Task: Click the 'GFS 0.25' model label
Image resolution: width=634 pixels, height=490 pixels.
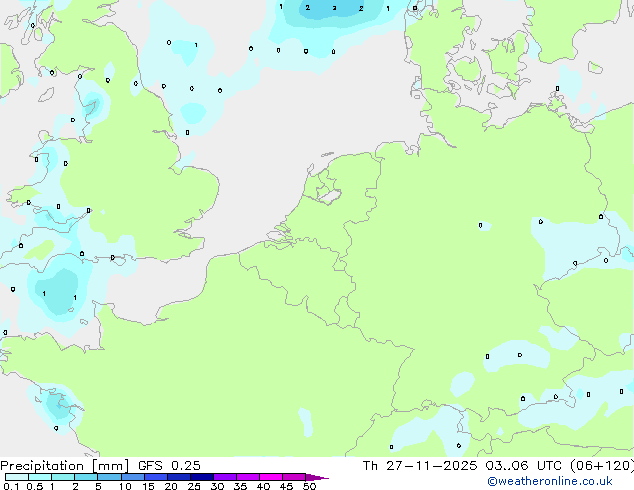Action: coord(169,466)
